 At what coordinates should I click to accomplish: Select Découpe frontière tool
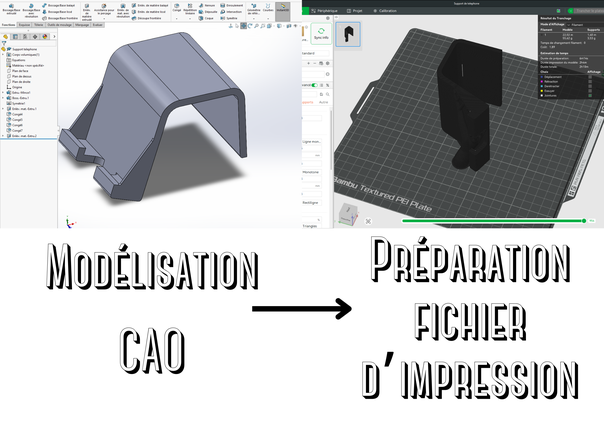146,18
